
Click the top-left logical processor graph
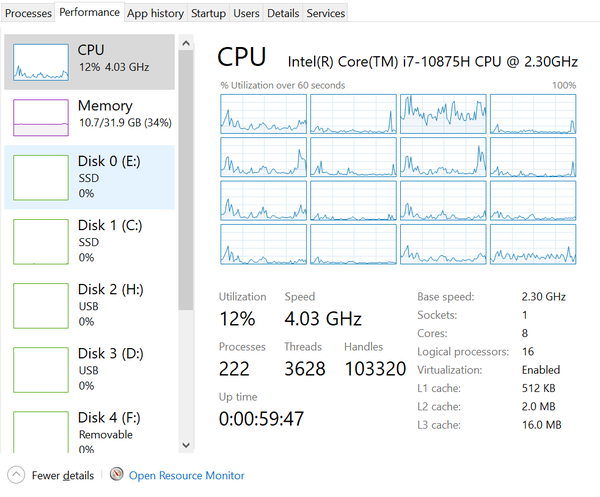pos(263,114)
